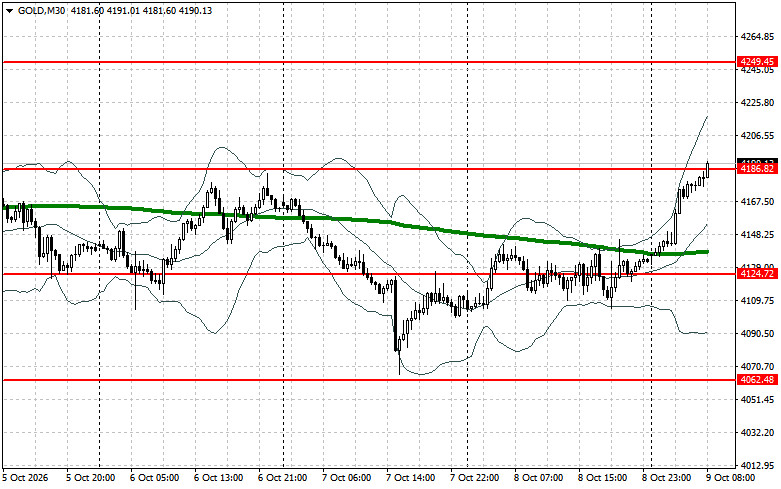This screenshot has height=489, width=781.
Task: Click the red 4124.72 price level label
Action: point(757,273)
